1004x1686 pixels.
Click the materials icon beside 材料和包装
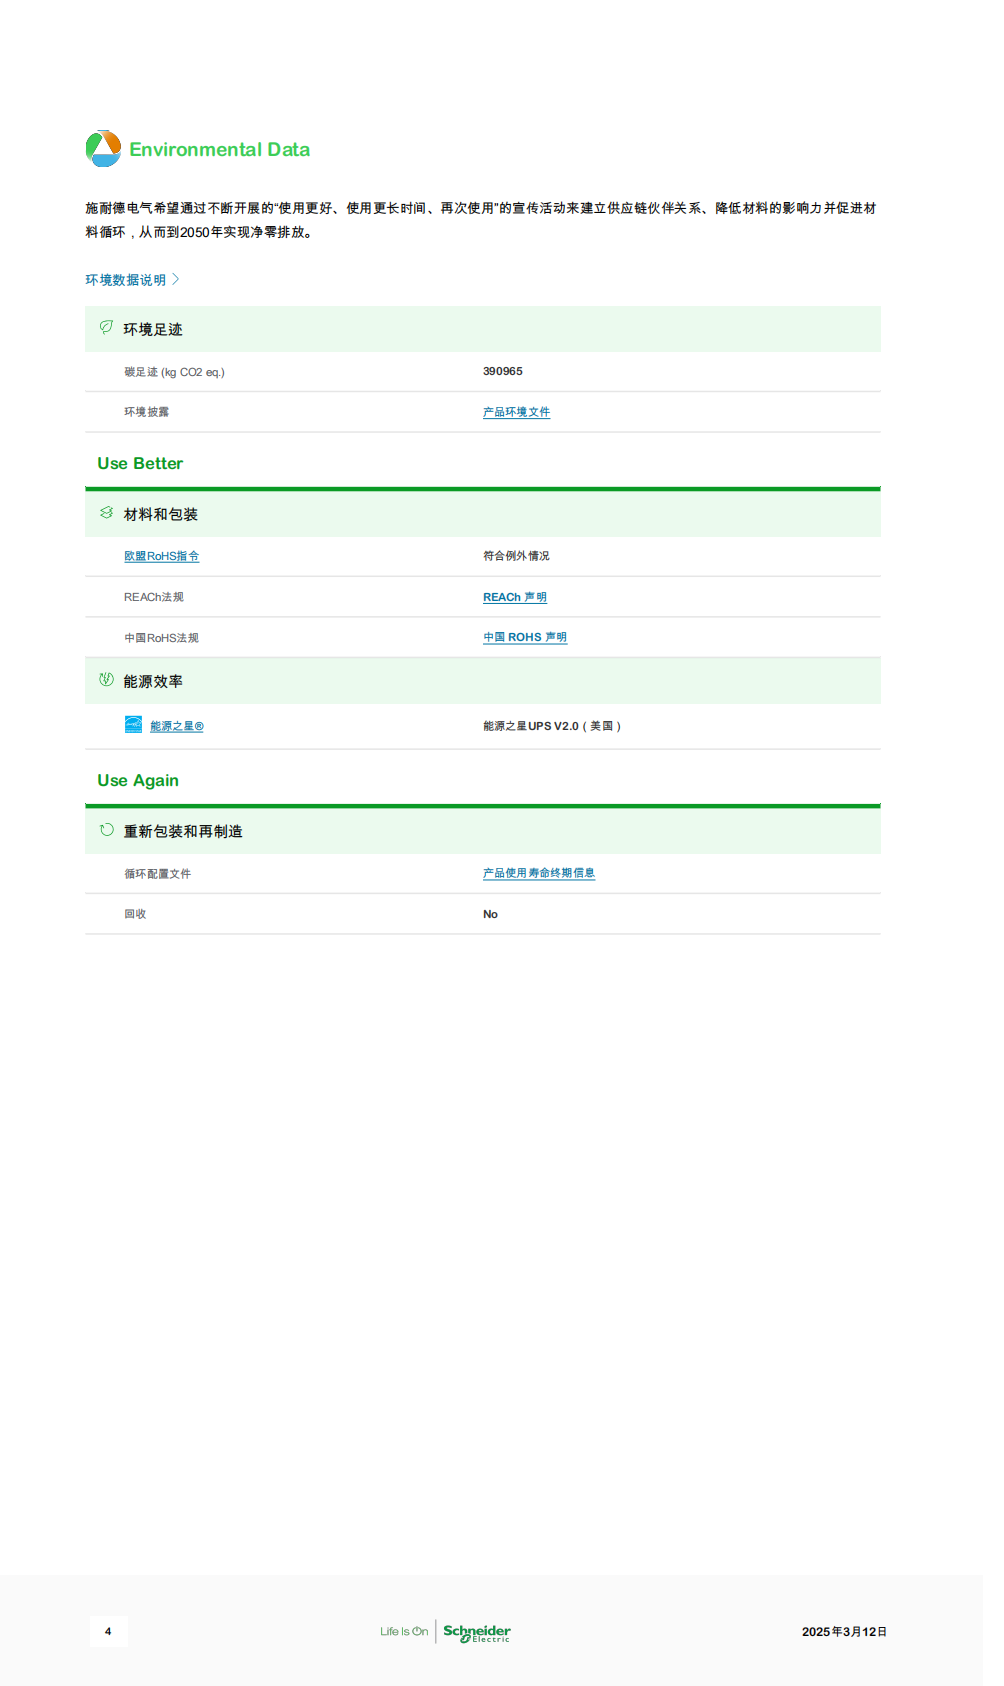point(106,513)
